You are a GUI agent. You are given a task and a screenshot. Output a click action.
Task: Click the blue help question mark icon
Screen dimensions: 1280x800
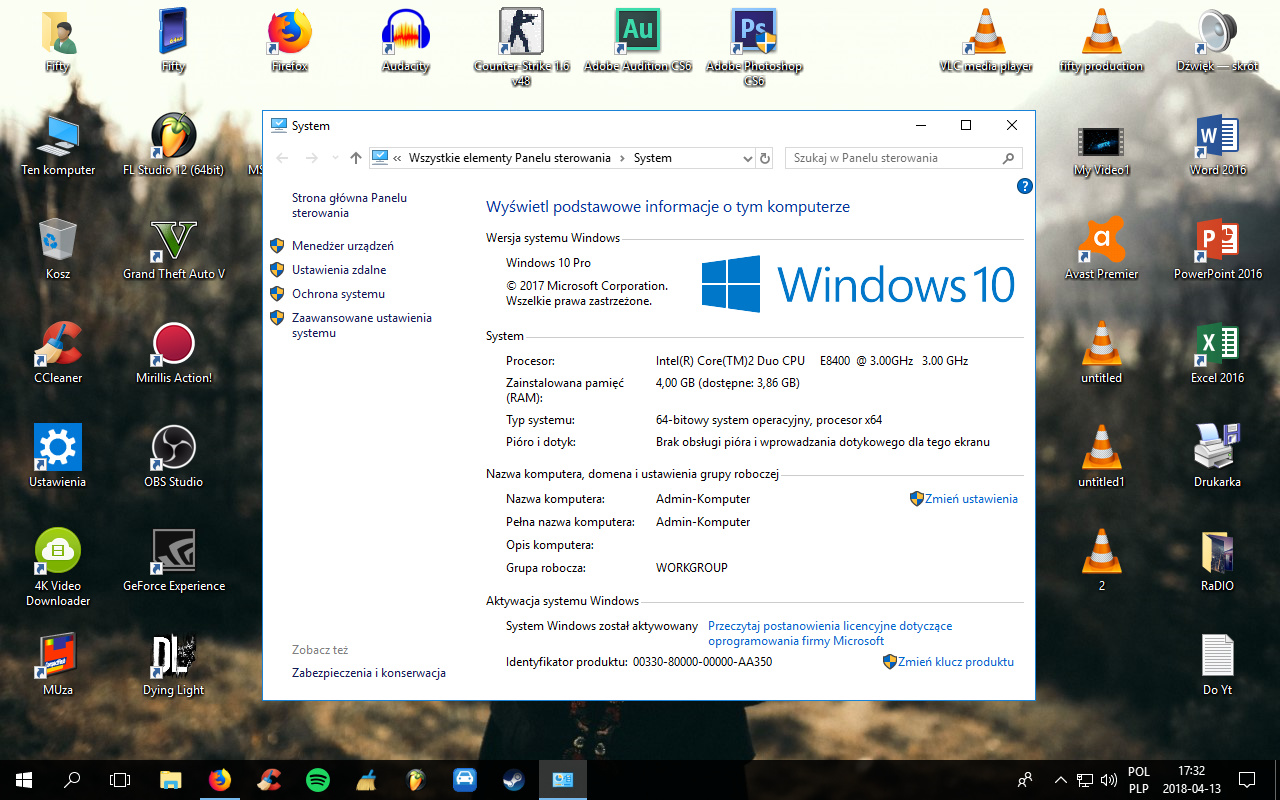(1024, 186)
